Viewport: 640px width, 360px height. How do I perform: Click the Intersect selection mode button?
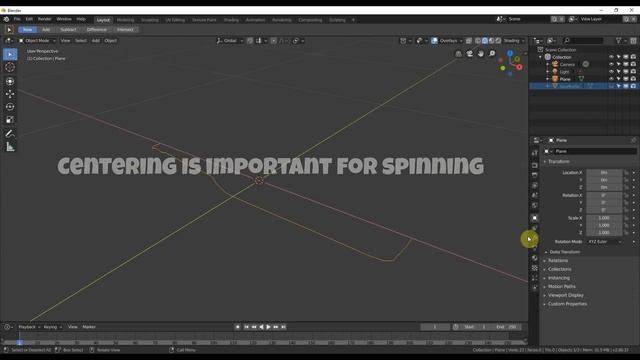pos(125,30)
